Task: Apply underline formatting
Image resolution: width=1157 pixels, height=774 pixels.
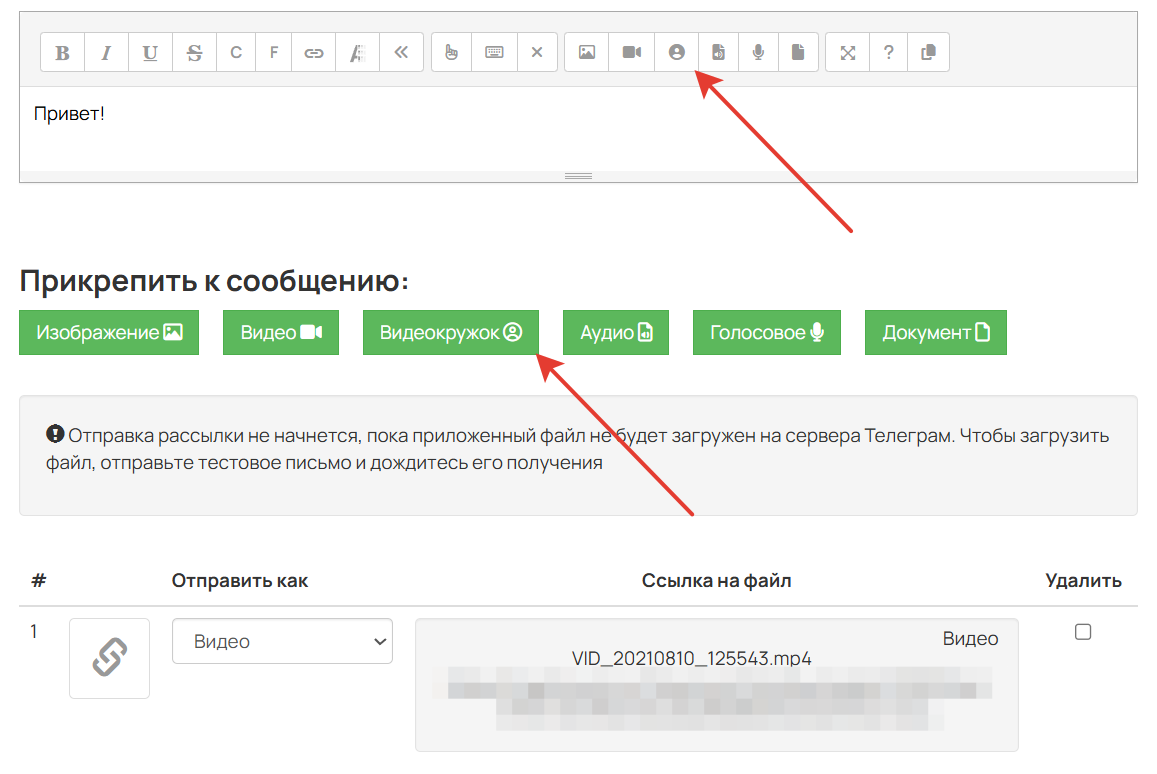Action: tap(150, 52)
